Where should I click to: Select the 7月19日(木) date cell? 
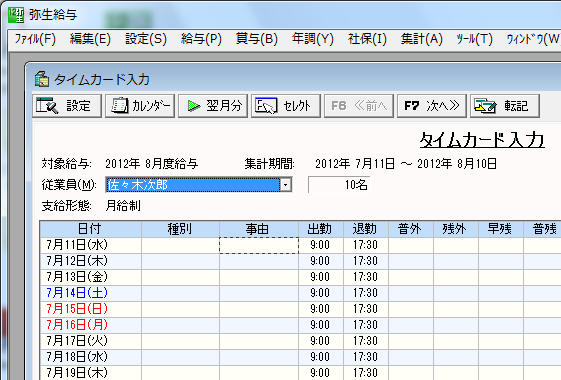tap(91, 372)
